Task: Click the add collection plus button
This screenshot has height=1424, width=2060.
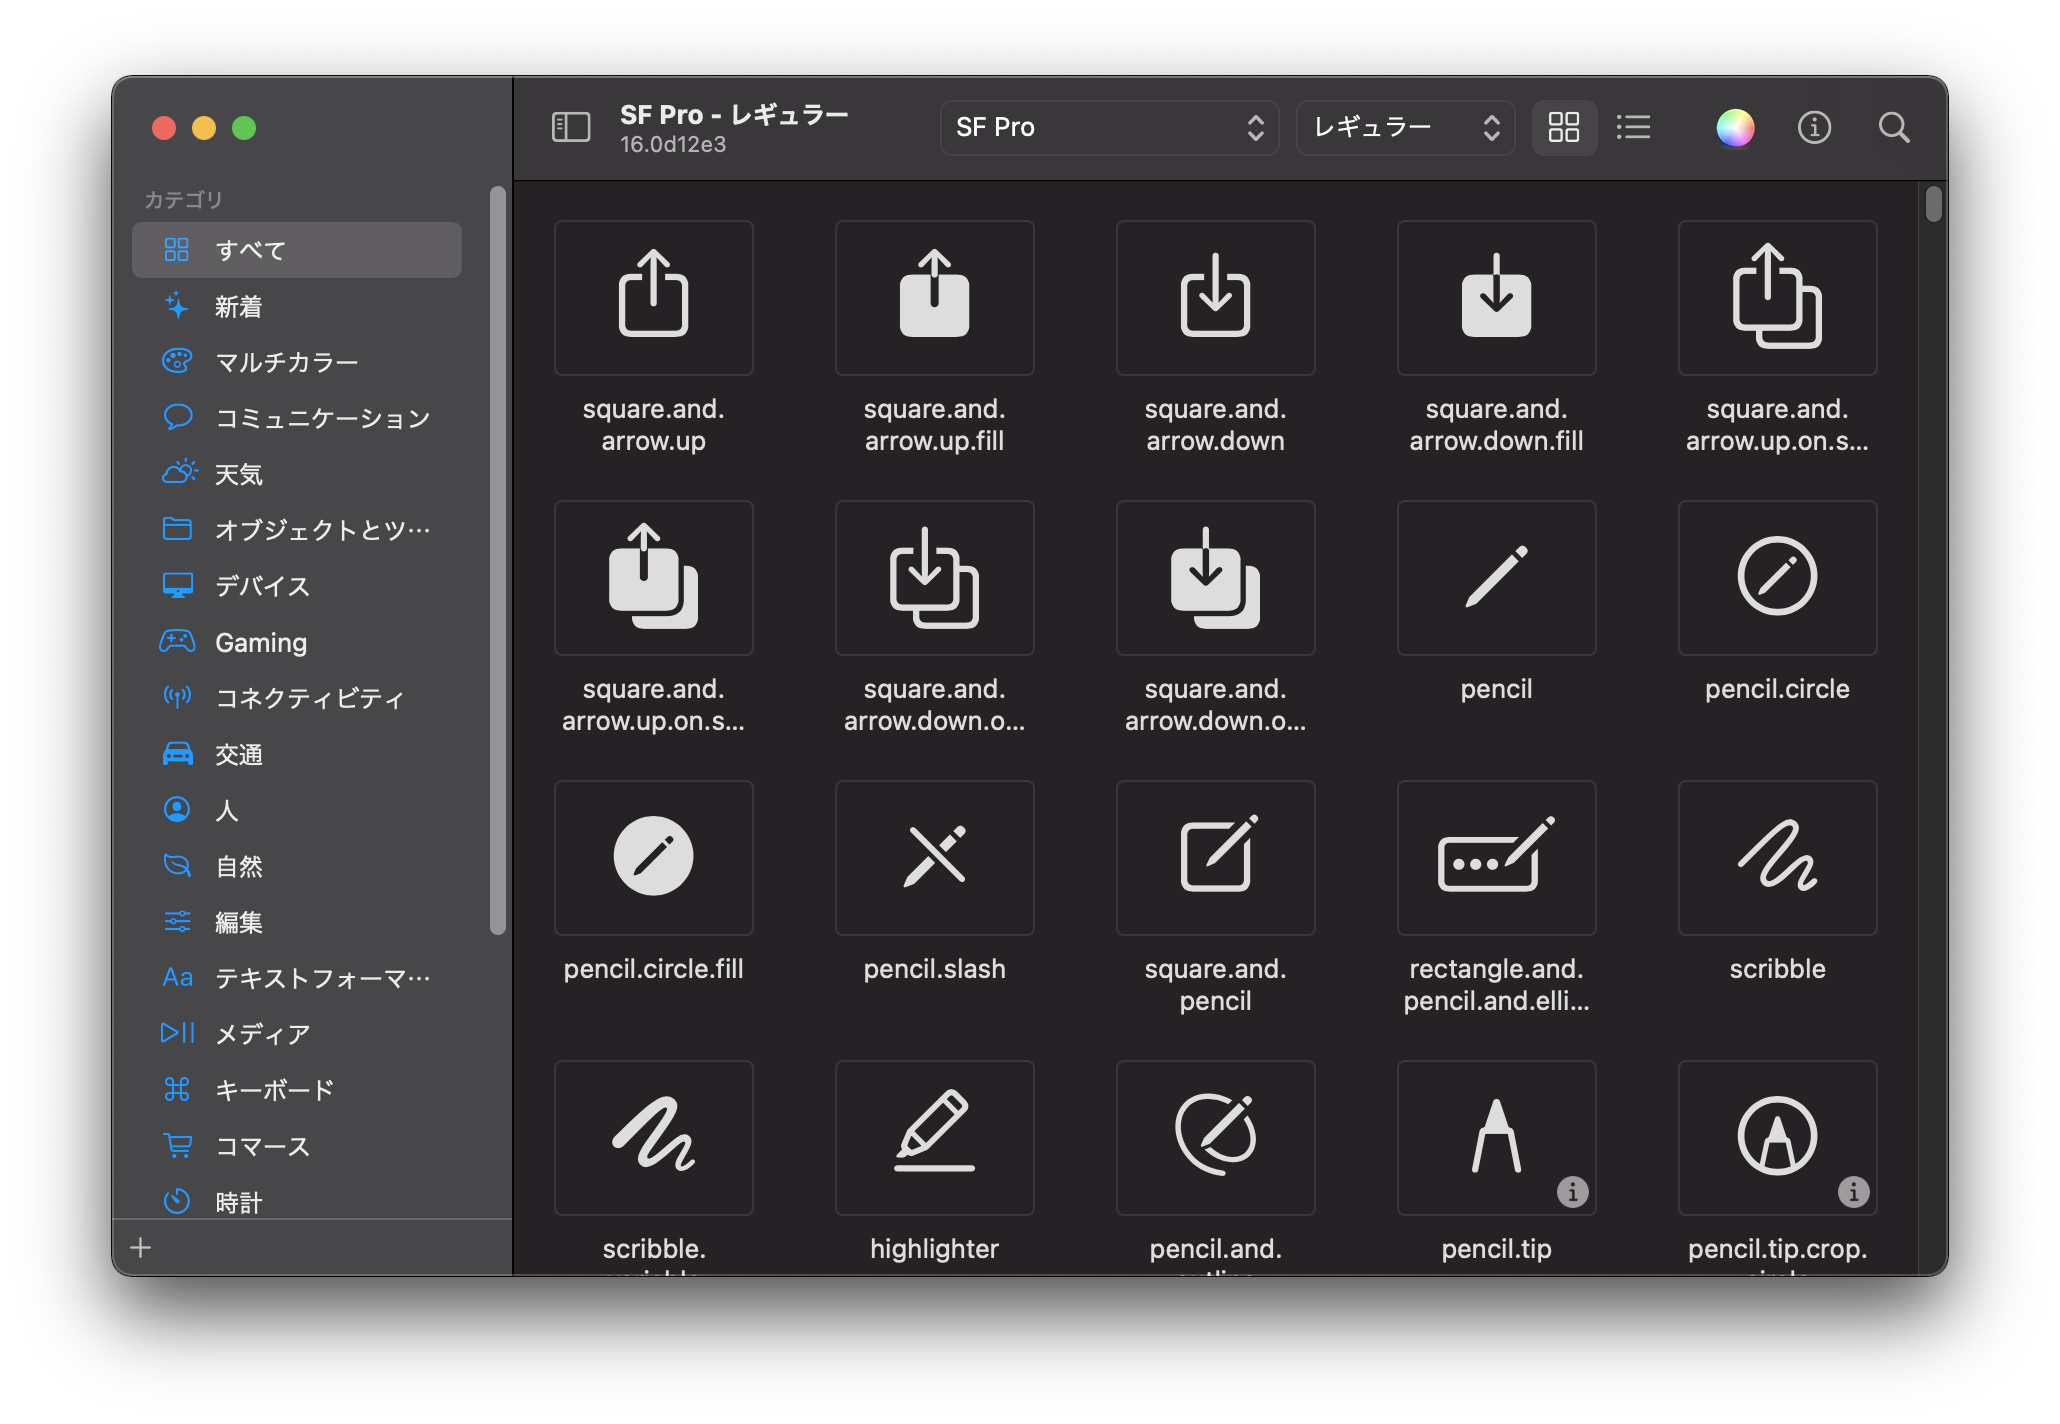Action: coord(141,1247)
